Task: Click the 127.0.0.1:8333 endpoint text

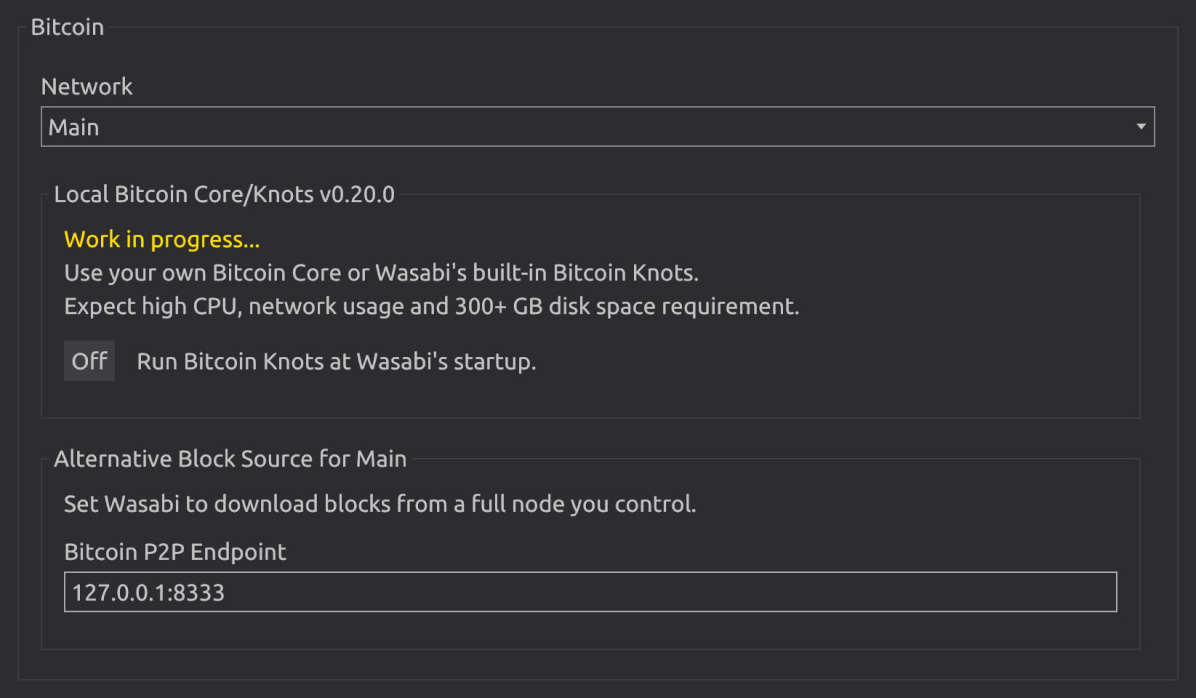Action: pyautogui.click(x=148, y=592)
